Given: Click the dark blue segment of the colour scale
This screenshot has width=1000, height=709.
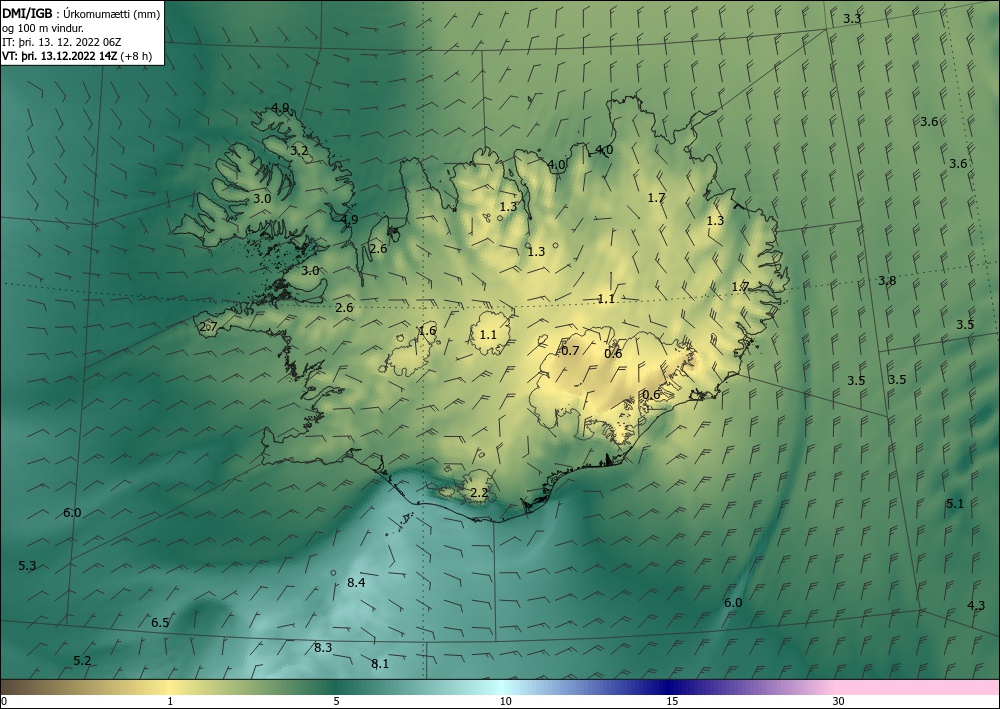Looking at the screenshot, I should (666, 687).
